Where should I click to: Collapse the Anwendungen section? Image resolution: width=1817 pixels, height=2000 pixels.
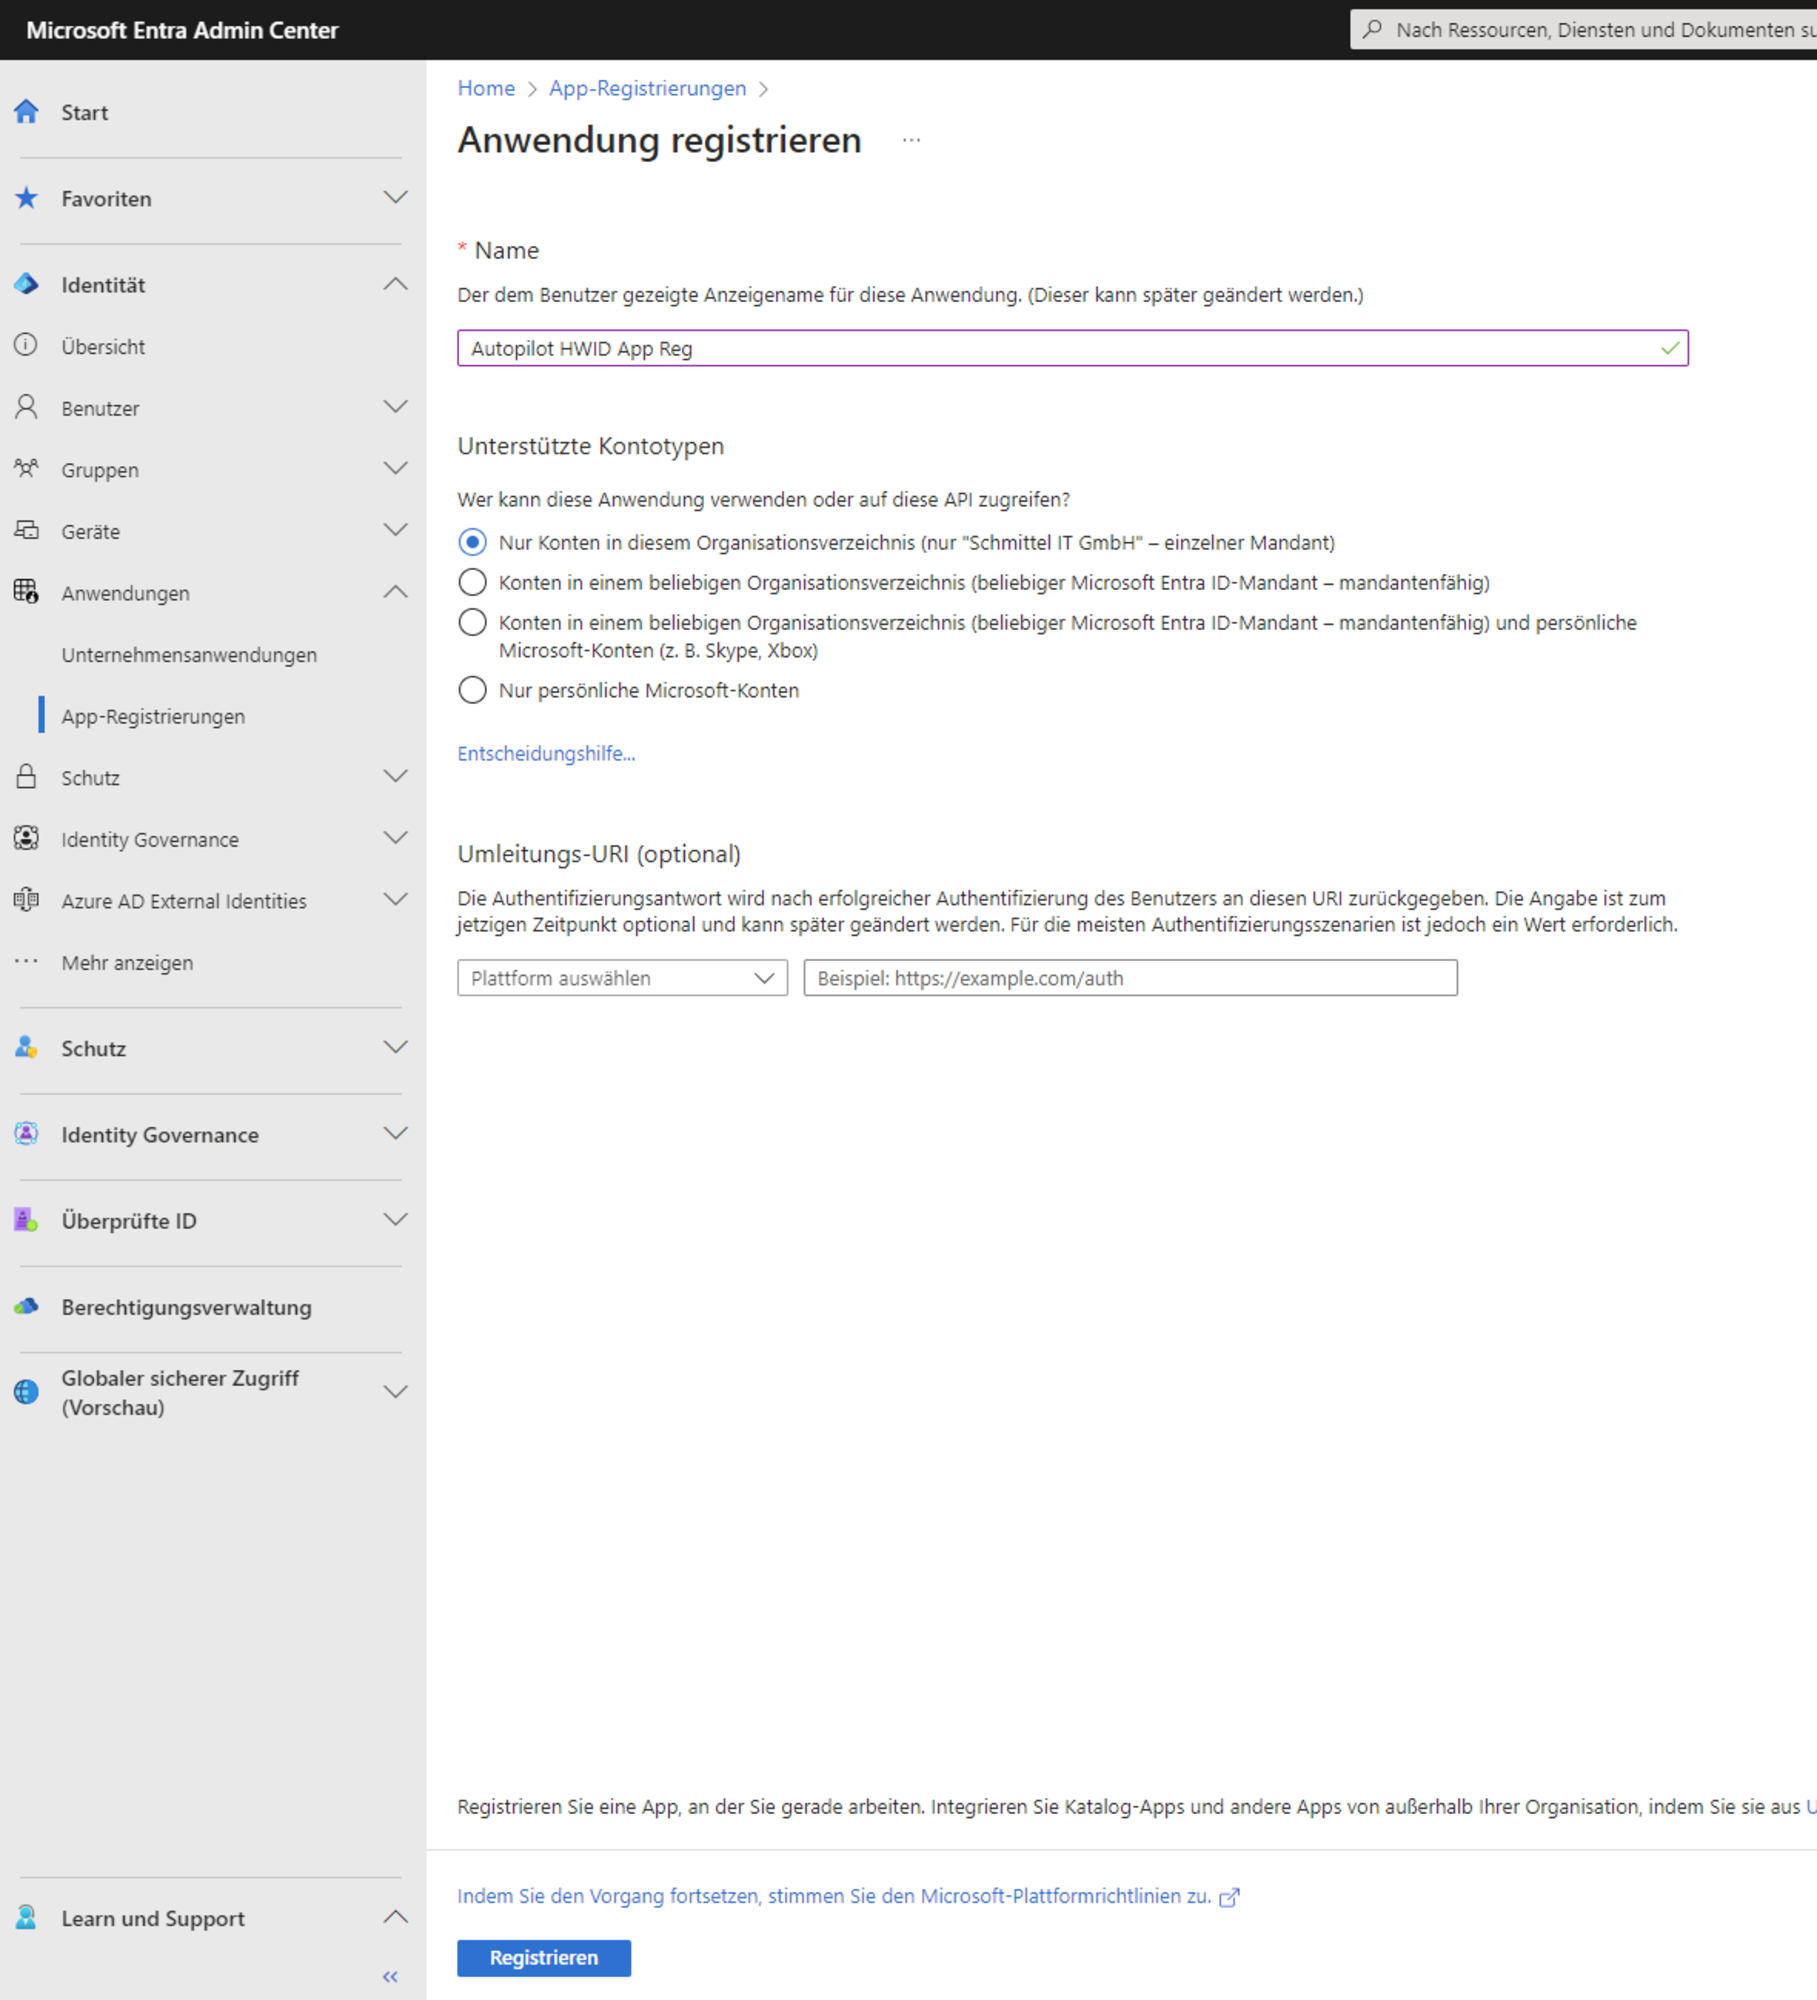click(x=395, y=591)
